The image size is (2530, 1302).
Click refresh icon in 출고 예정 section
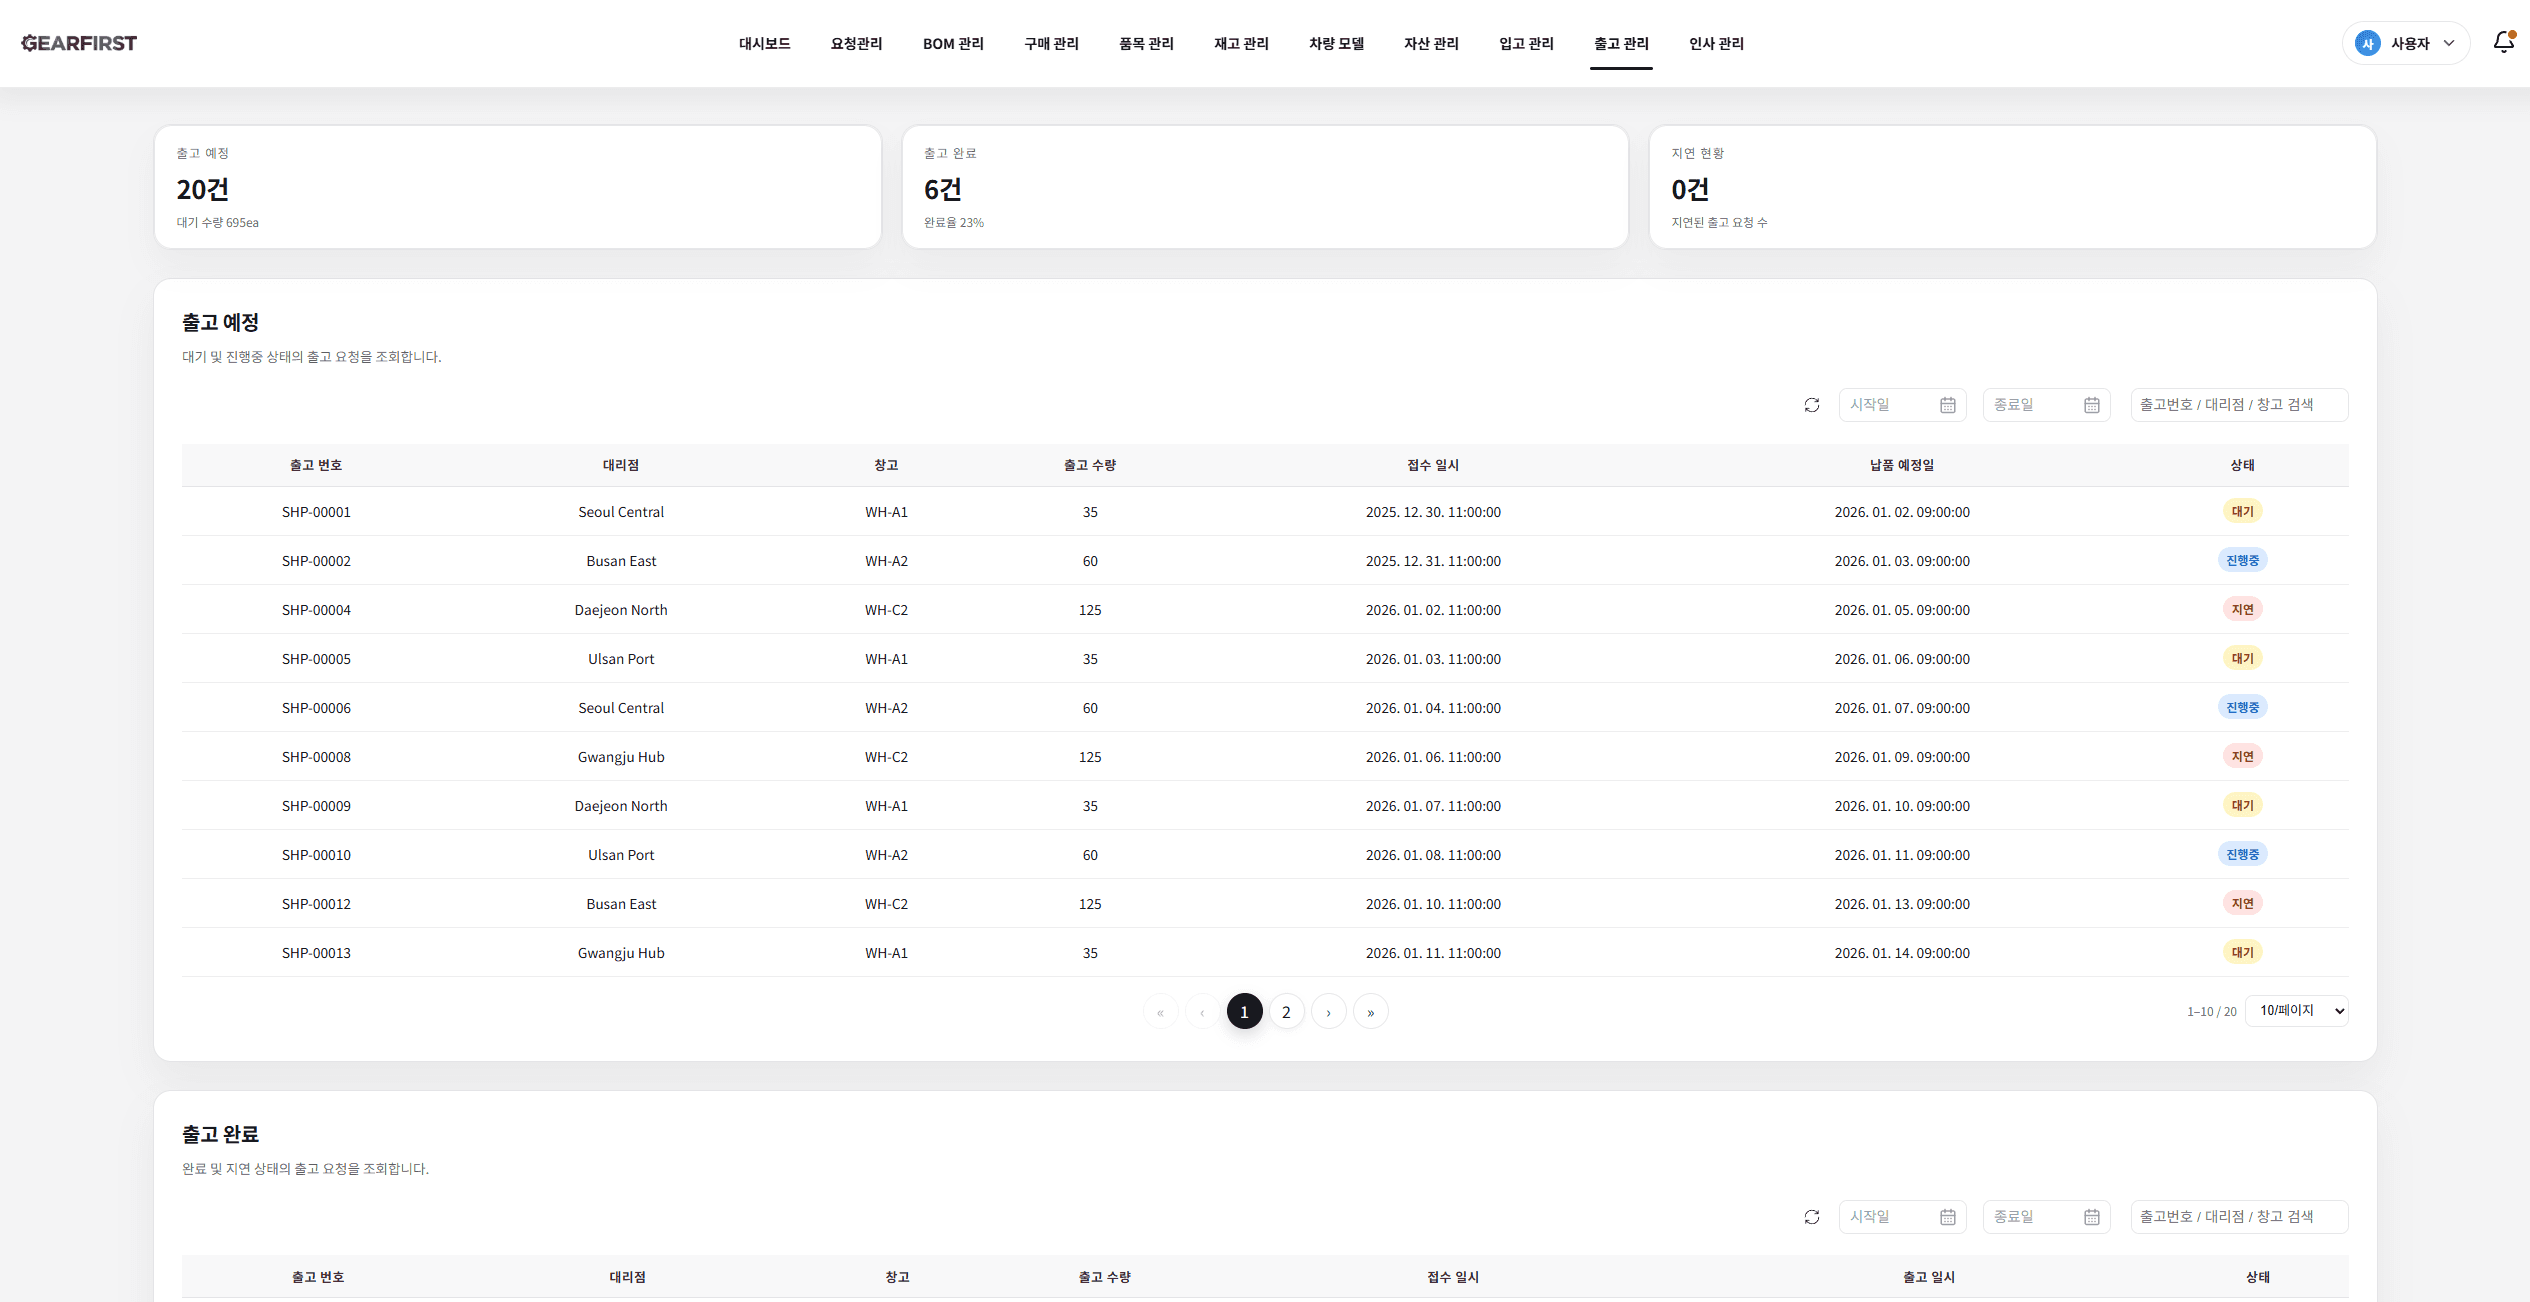(x=1811, y=405)
